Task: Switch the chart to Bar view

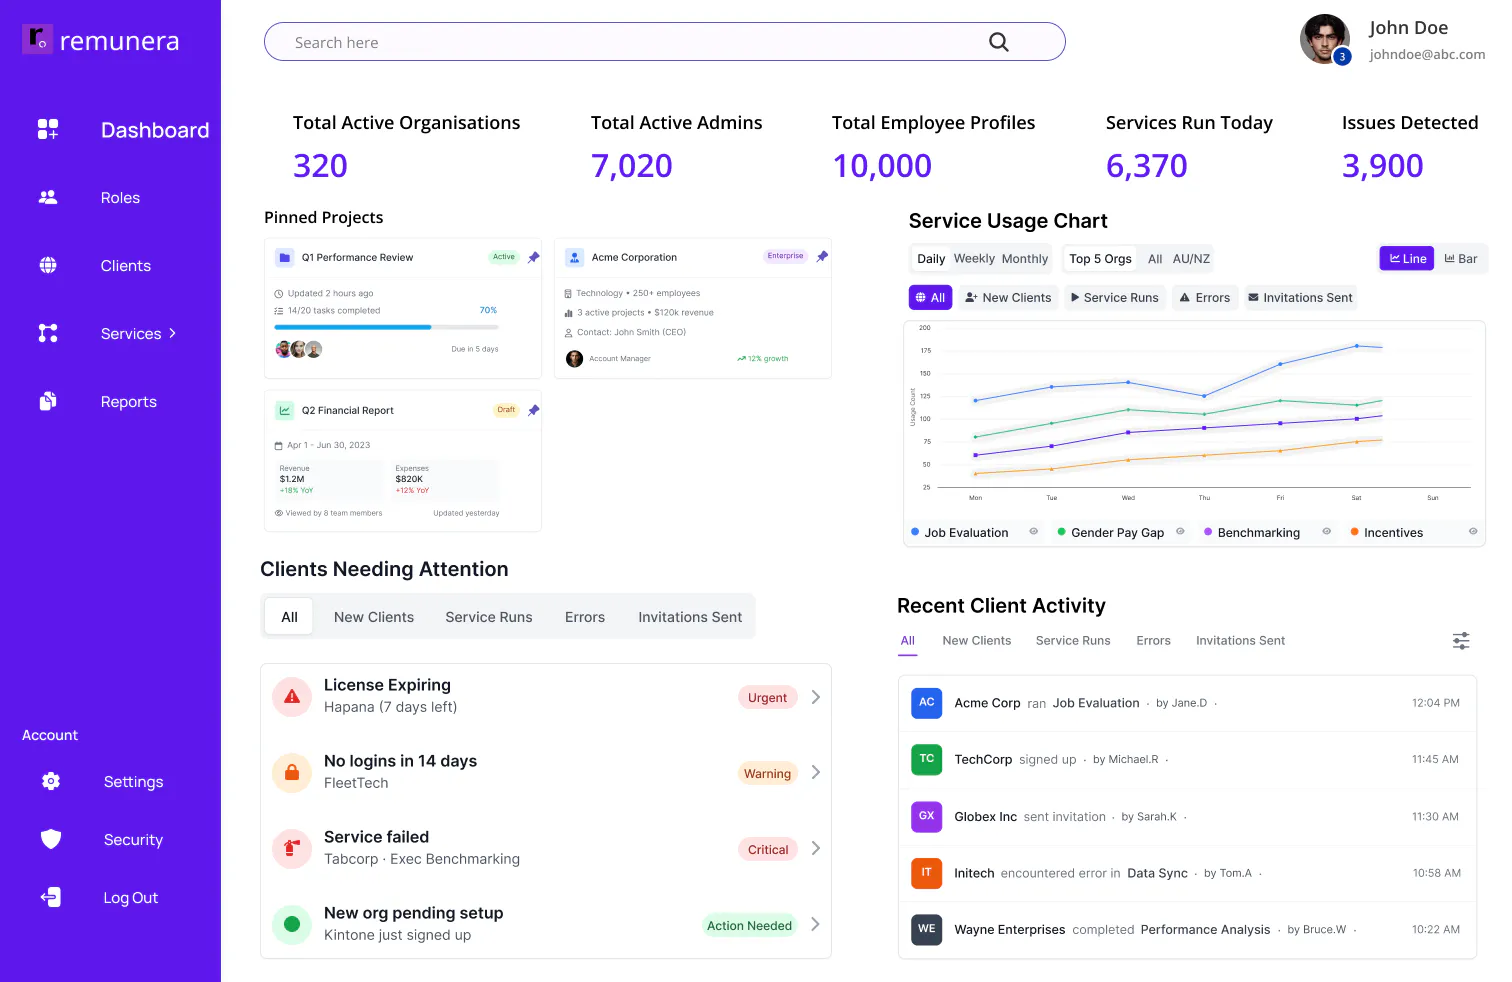Action: [1461, 258]
